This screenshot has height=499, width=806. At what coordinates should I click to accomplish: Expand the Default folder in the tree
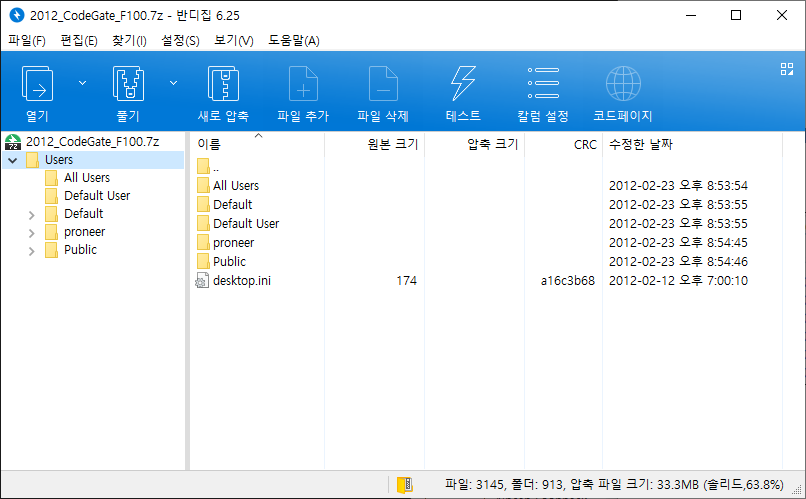point(31,215)
